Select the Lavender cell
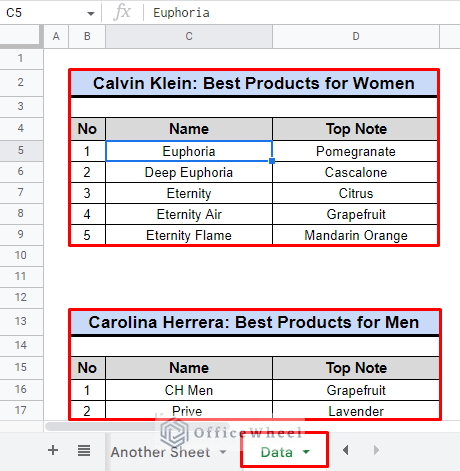 (x=356, y=411)
